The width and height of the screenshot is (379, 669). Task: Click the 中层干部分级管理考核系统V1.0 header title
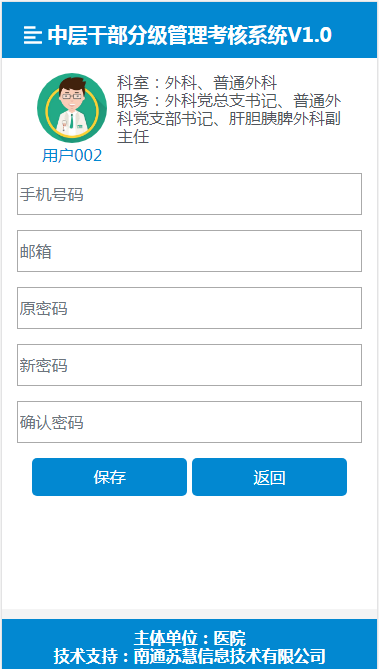pyautogui.click(x=190, y=35)
